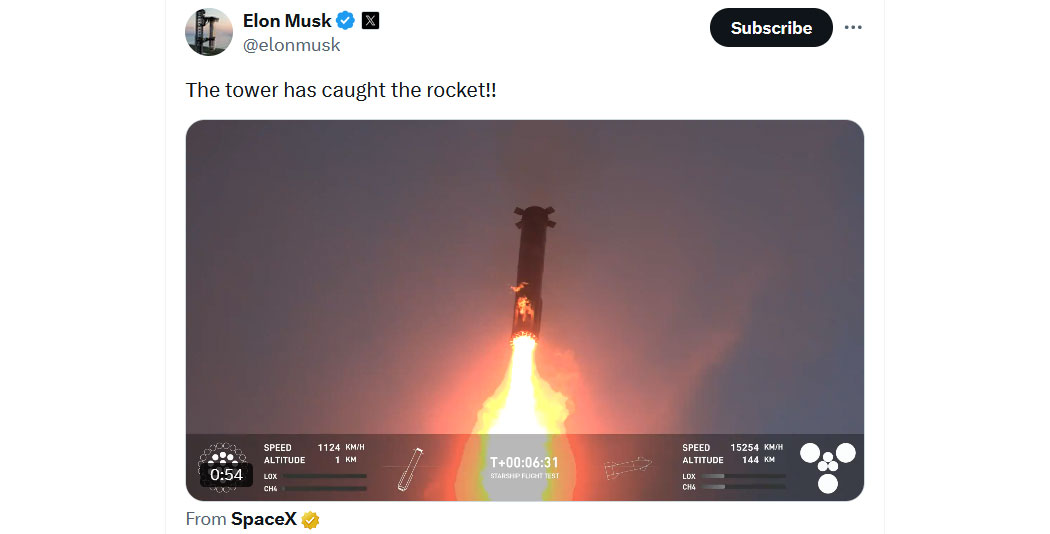
Task: Click the tilted booster outline icon
Action: 410,469
